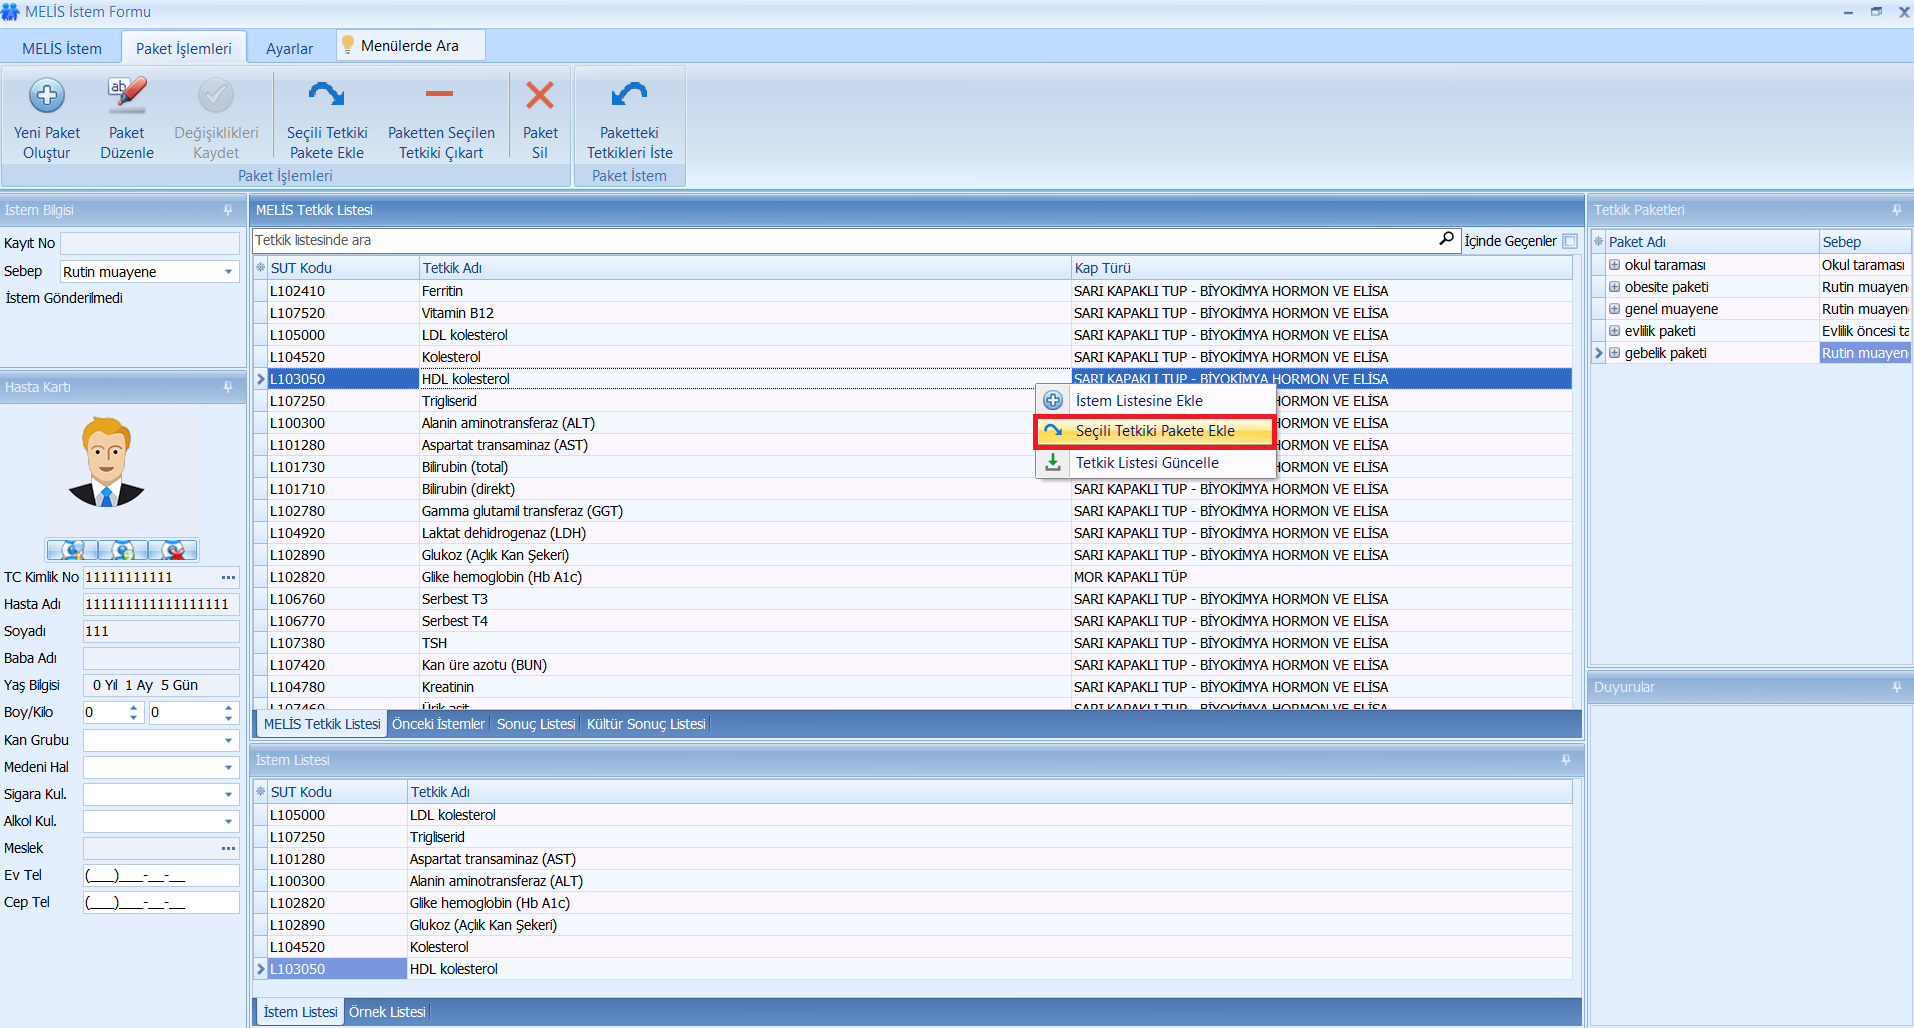Viewport: 1914px width, 1028px height.
Task: Select the Vitamin B12 row
Action: coord(912,313)
